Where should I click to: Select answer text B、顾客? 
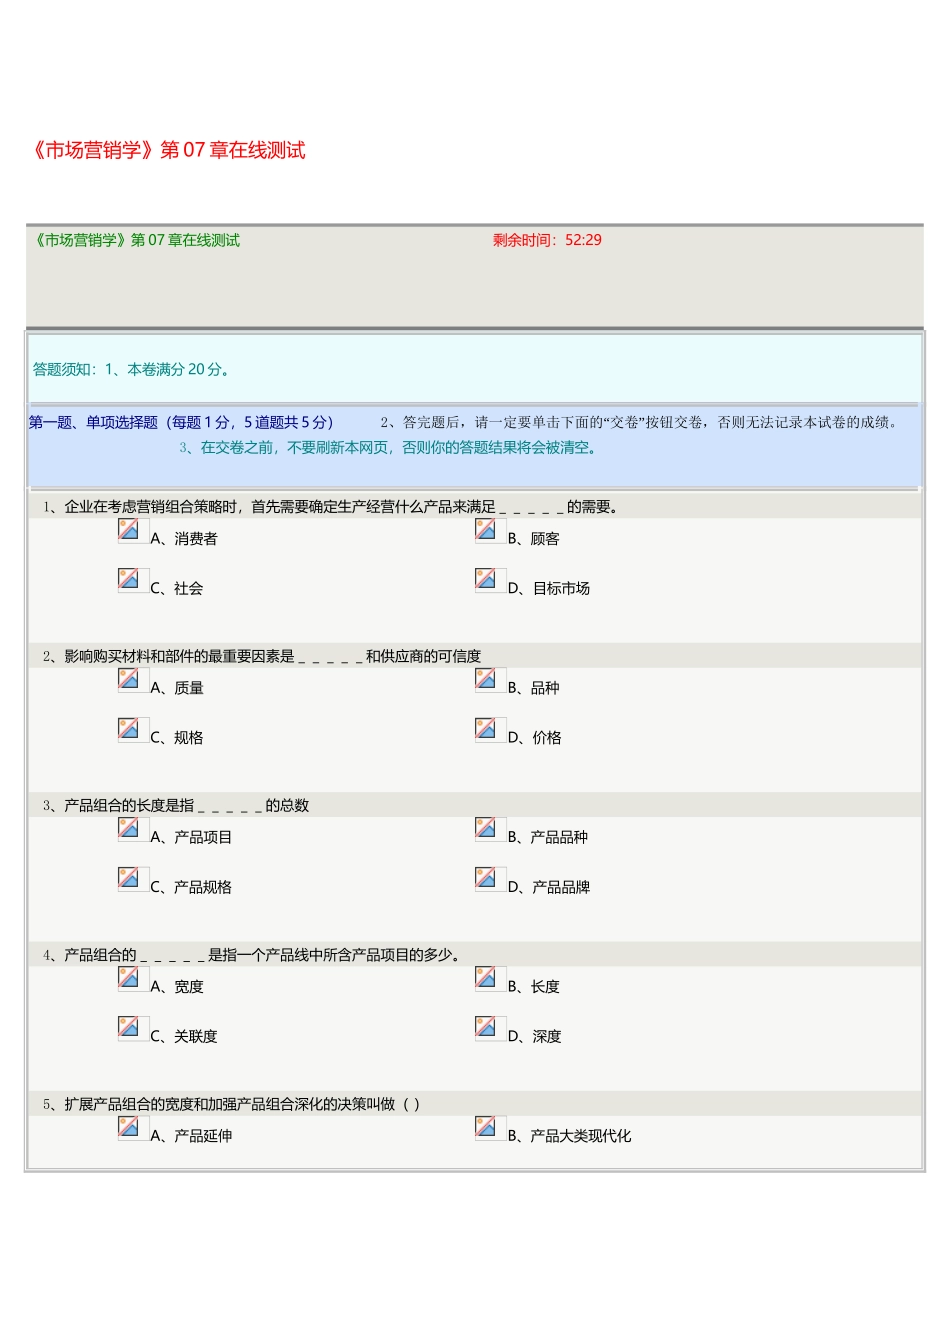[x=534, y=539]
